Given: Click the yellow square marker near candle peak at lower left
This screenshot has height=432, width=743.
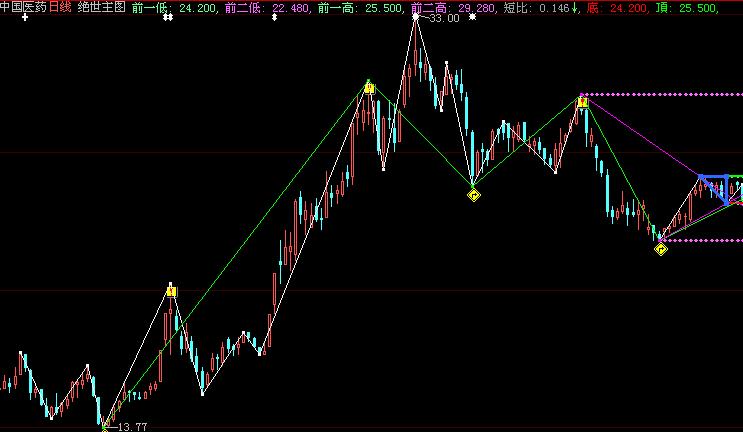Looking at the screenshot, I should point(171,291).
